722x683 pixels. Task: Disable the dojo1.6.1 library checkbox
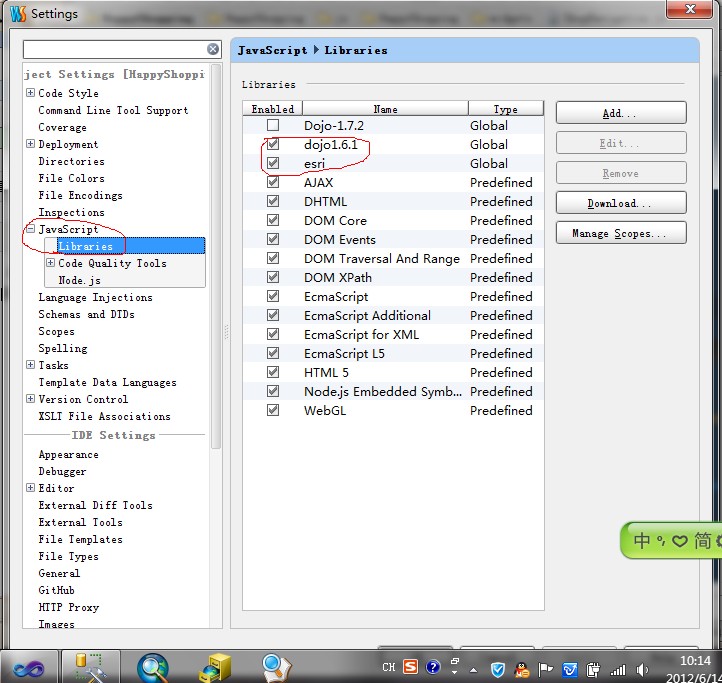pyautogui.click(x=273, y=144)
